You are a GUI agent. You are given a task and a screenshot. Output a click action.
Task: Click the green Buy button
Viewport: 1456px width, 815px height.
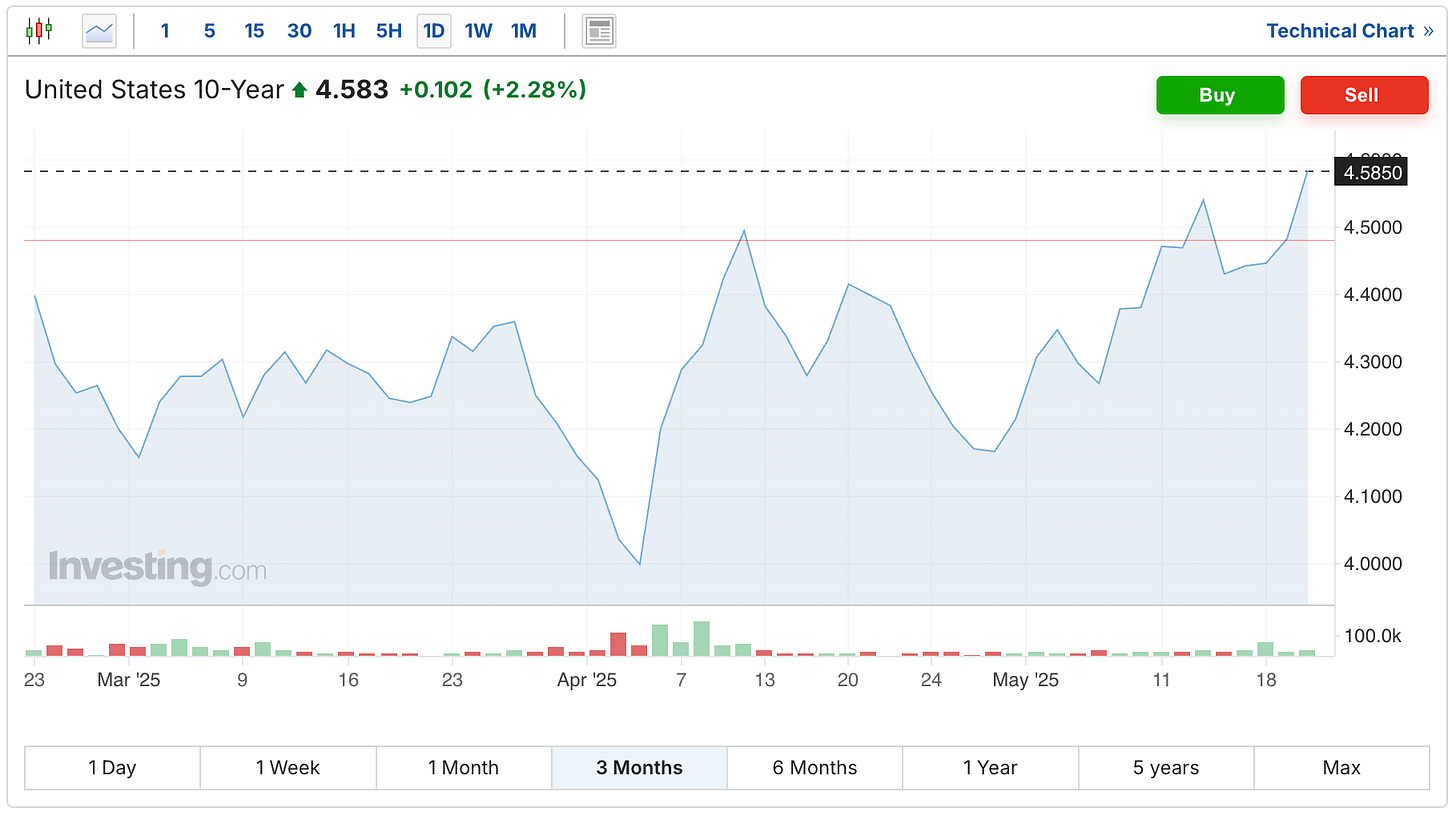1220,95
